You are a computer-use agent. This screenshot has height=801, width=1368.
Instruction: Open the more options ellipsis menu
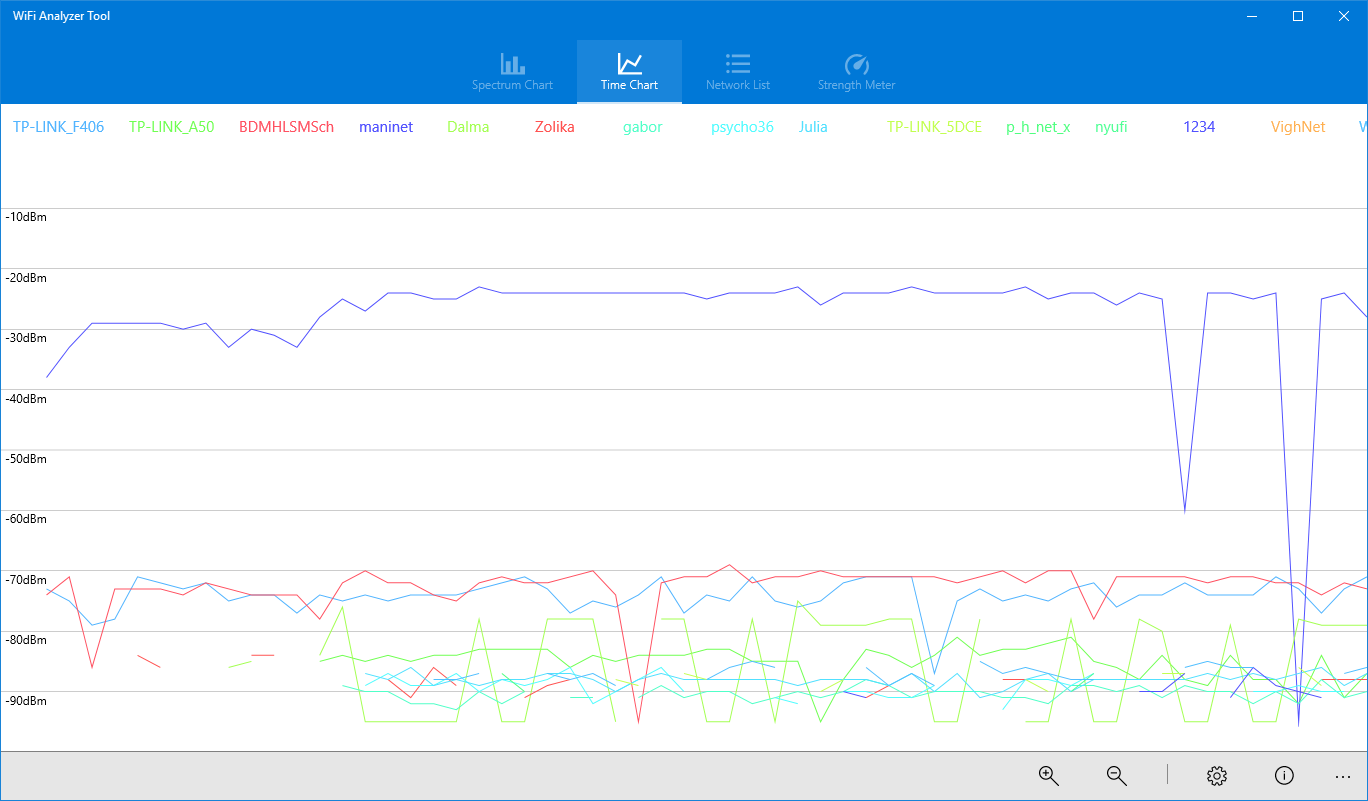(1343, 775)
